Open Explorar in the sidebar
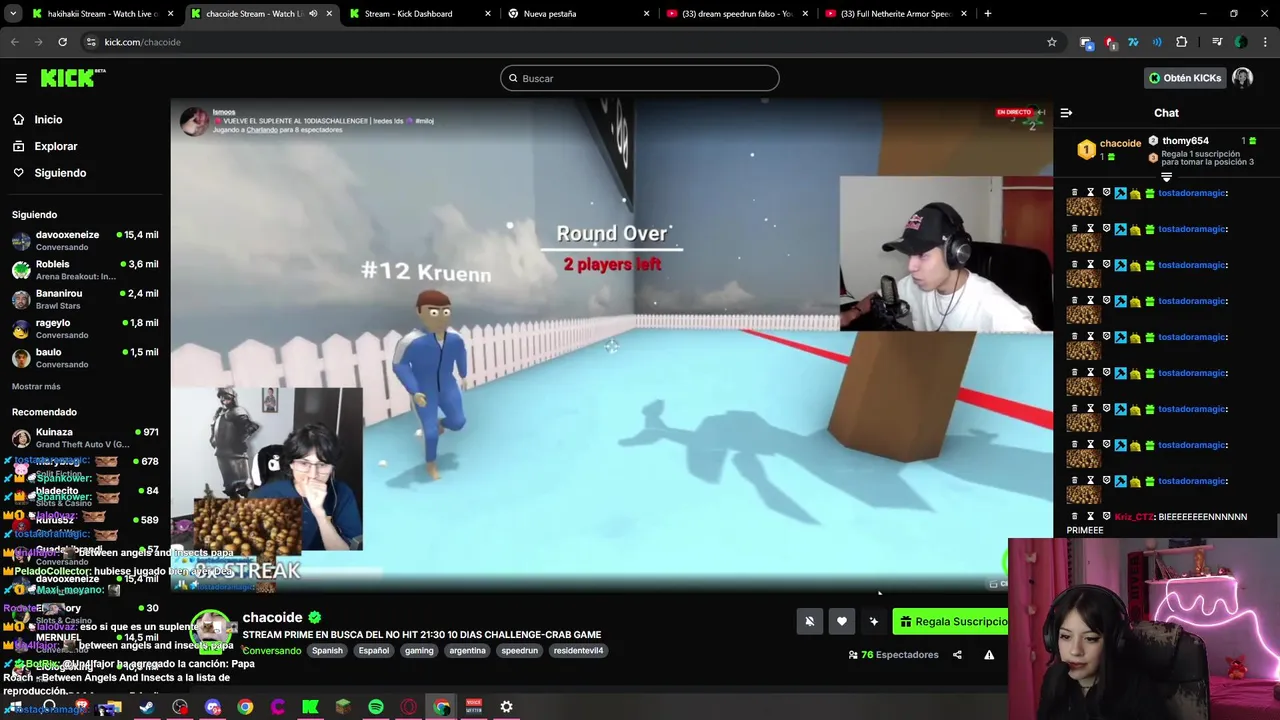 (55, 146)
